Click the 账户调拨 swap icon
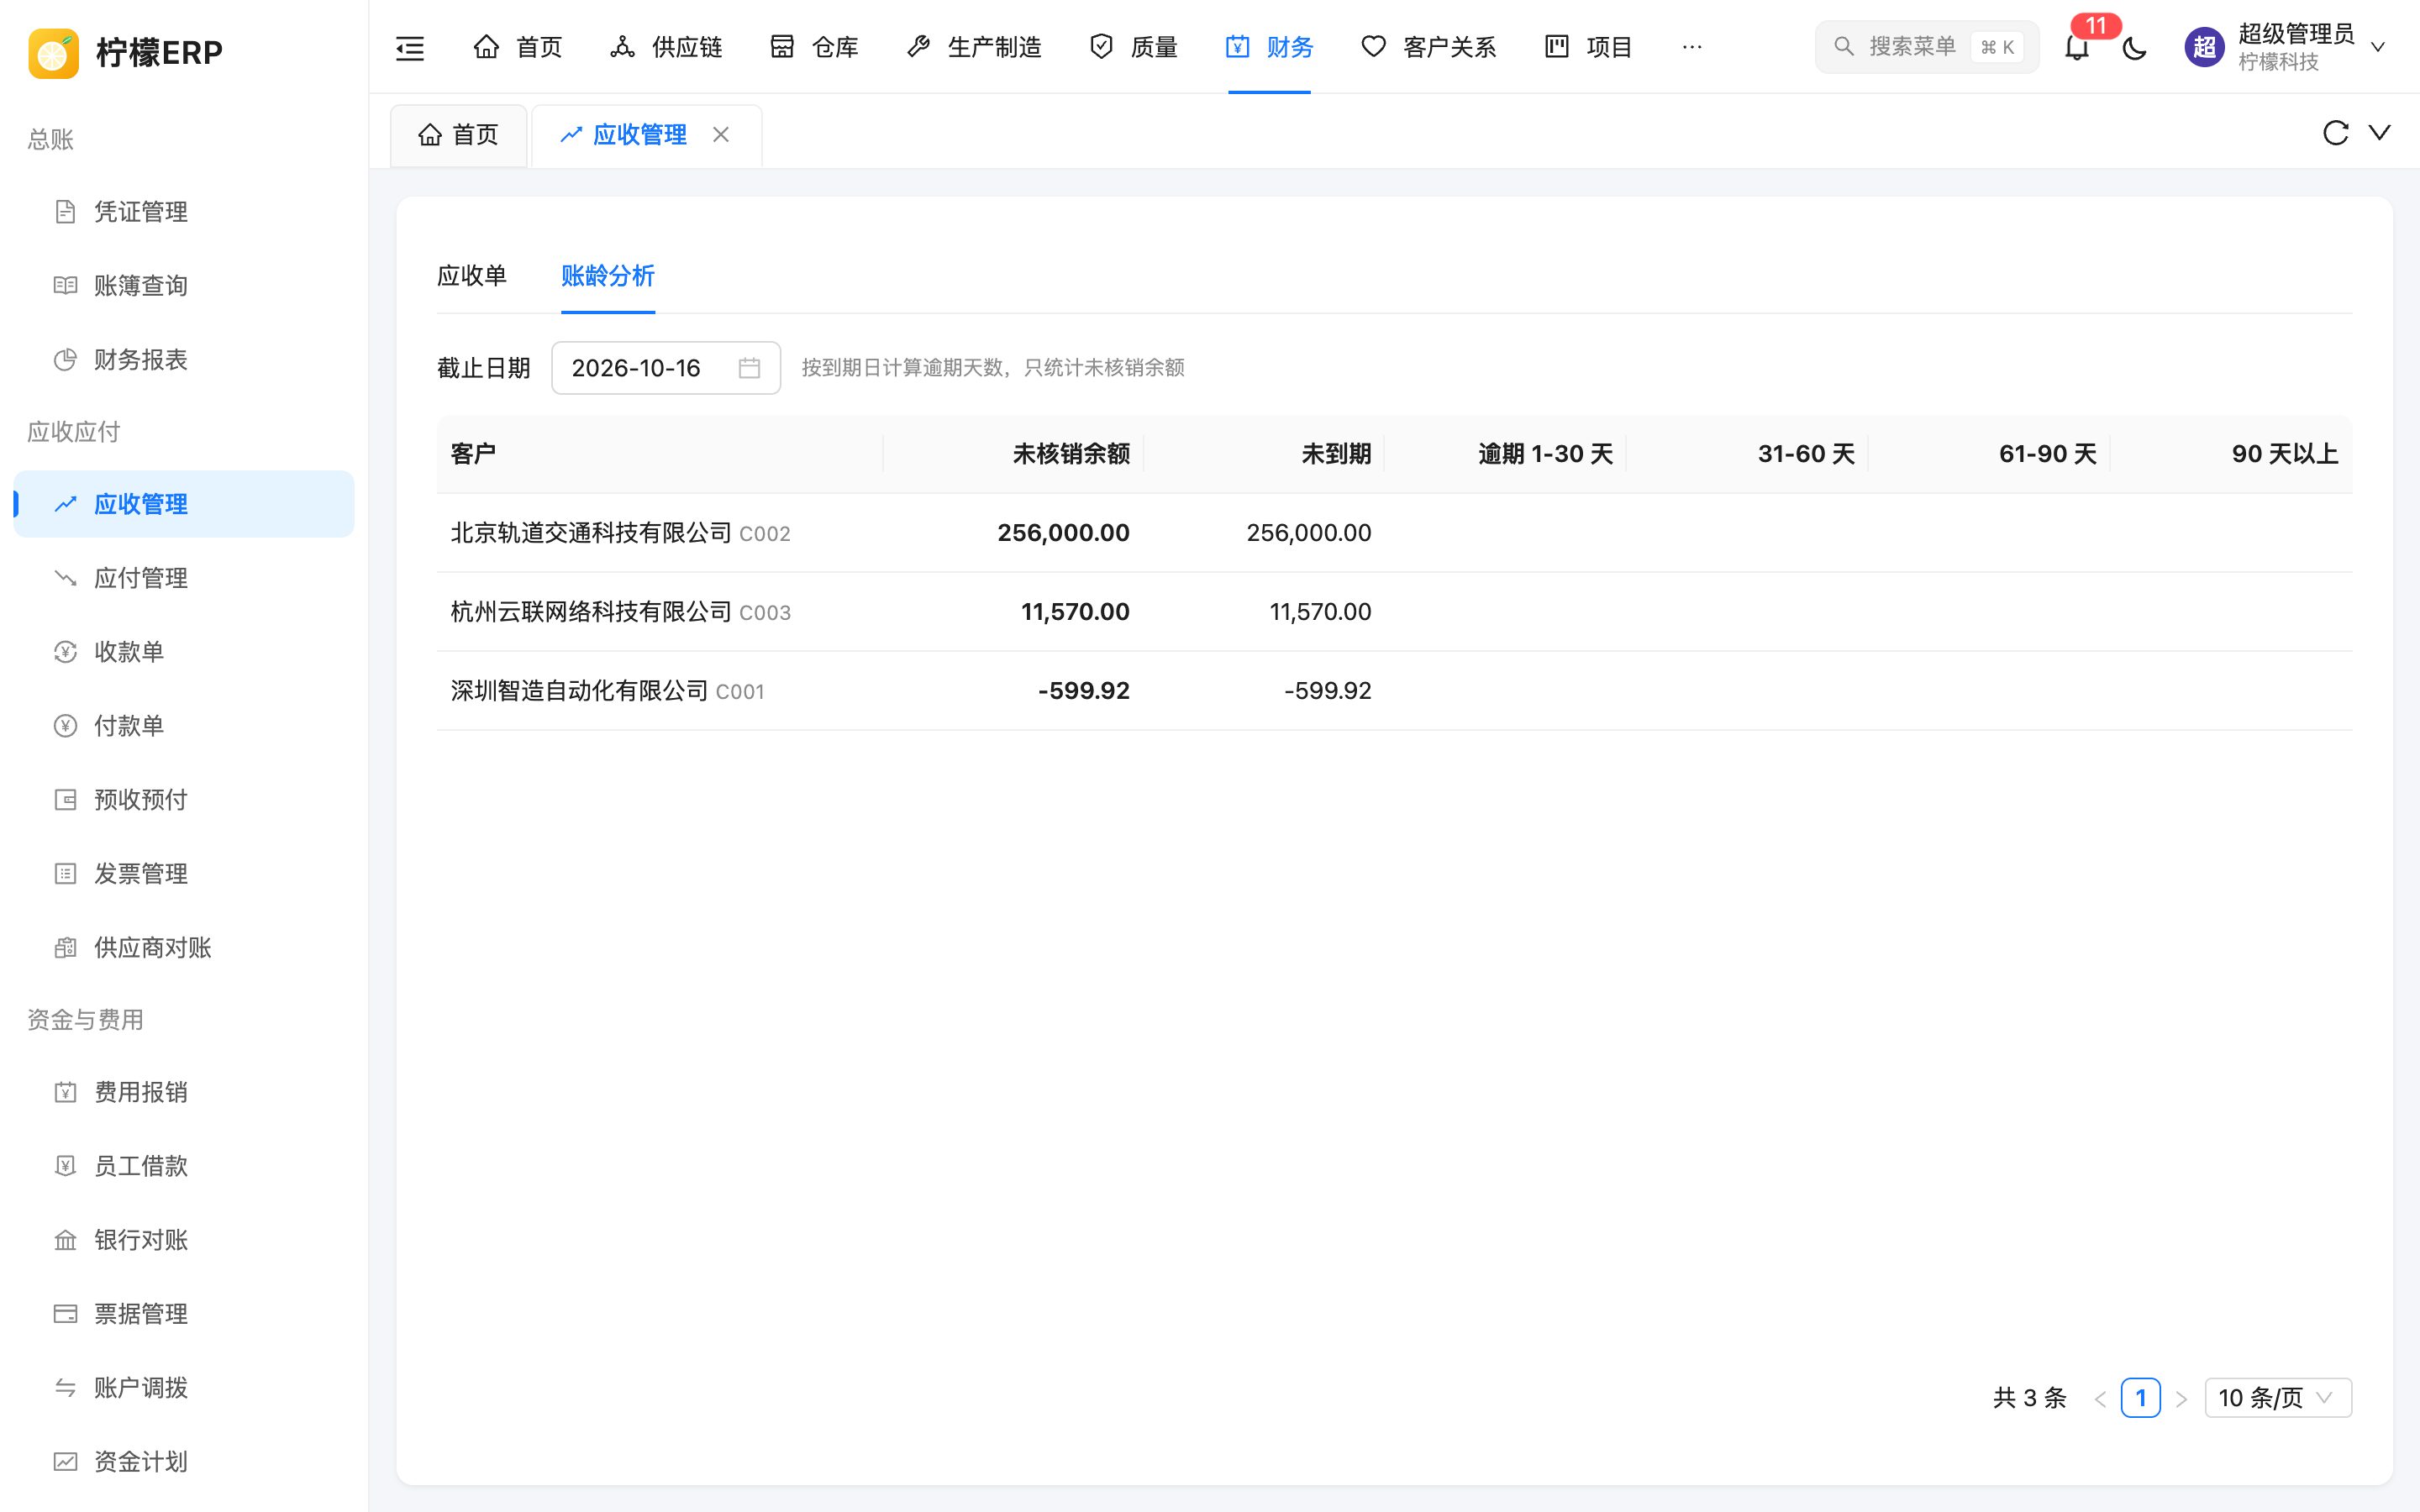Image resolution: width=2420 pixels, height=1512 pixels. (65, 1388)
